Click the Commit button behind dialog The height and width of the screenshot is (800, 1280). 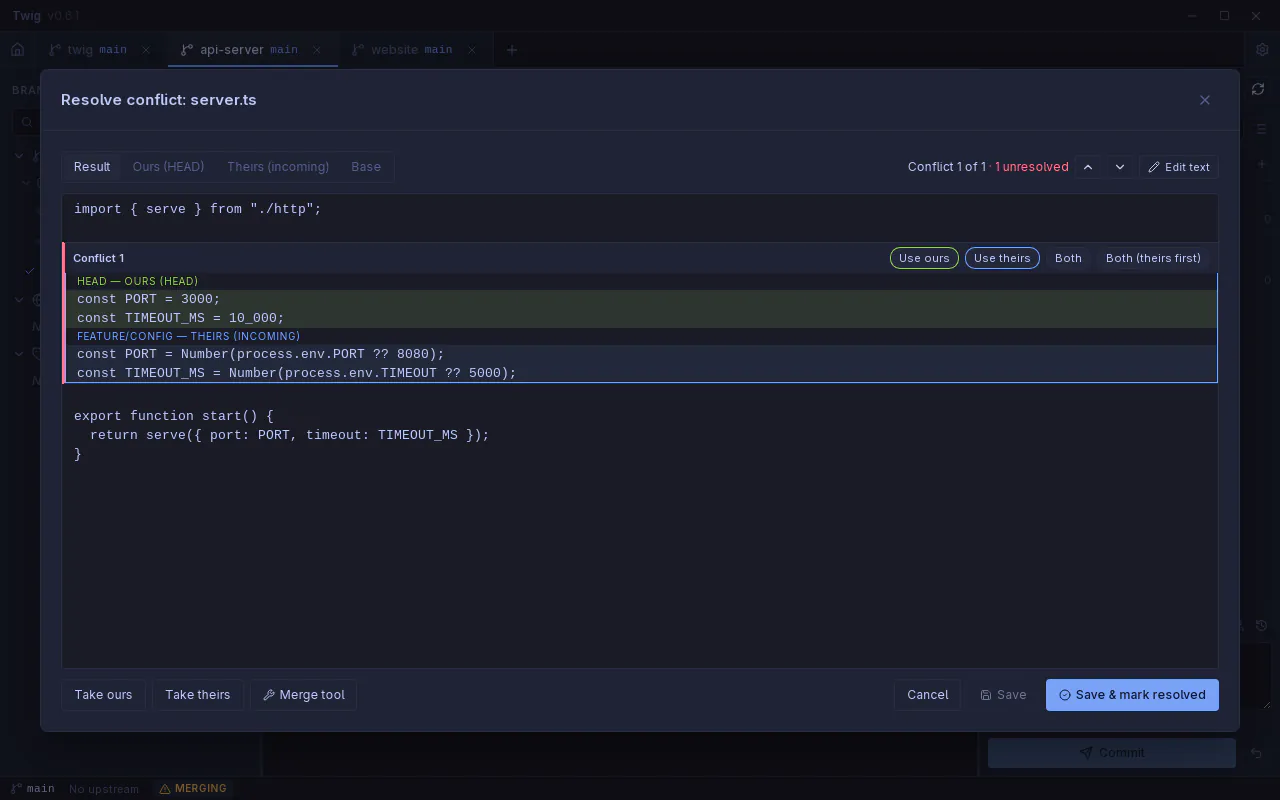point(1112,753)
